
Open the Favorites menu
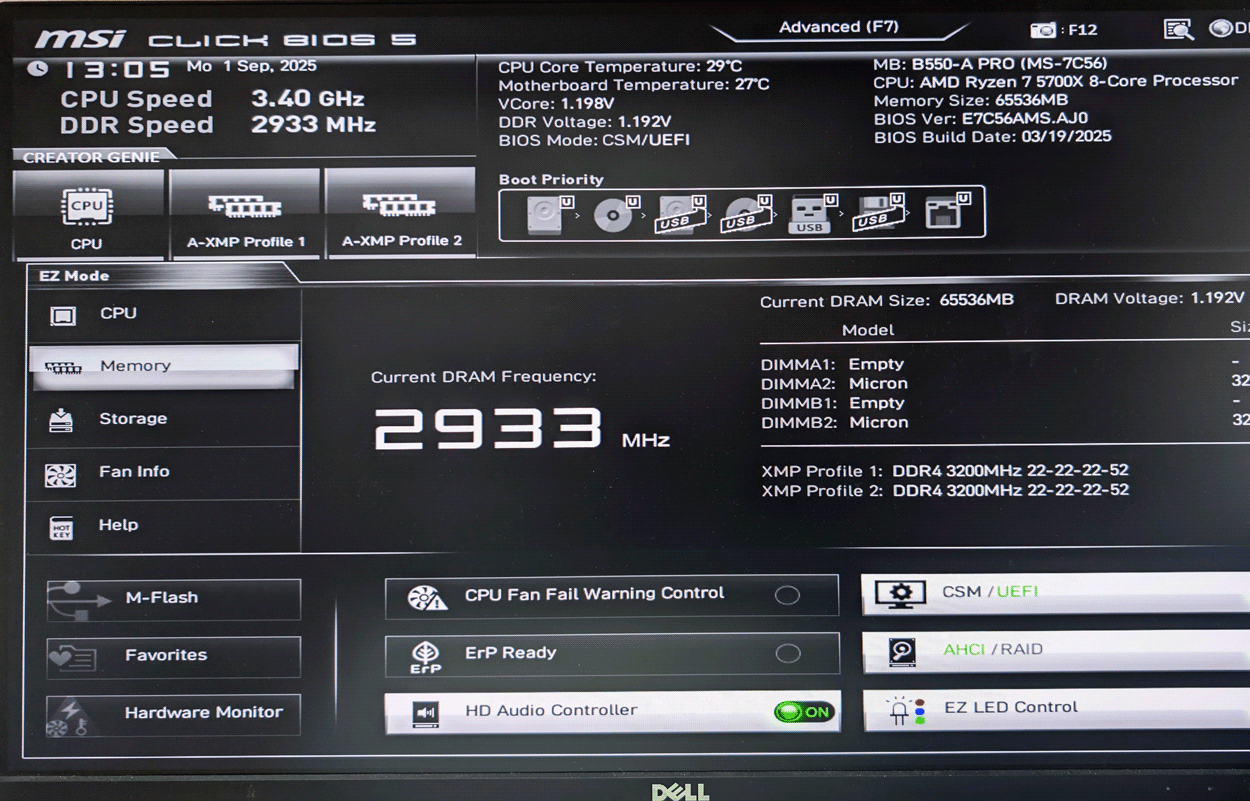173,656
